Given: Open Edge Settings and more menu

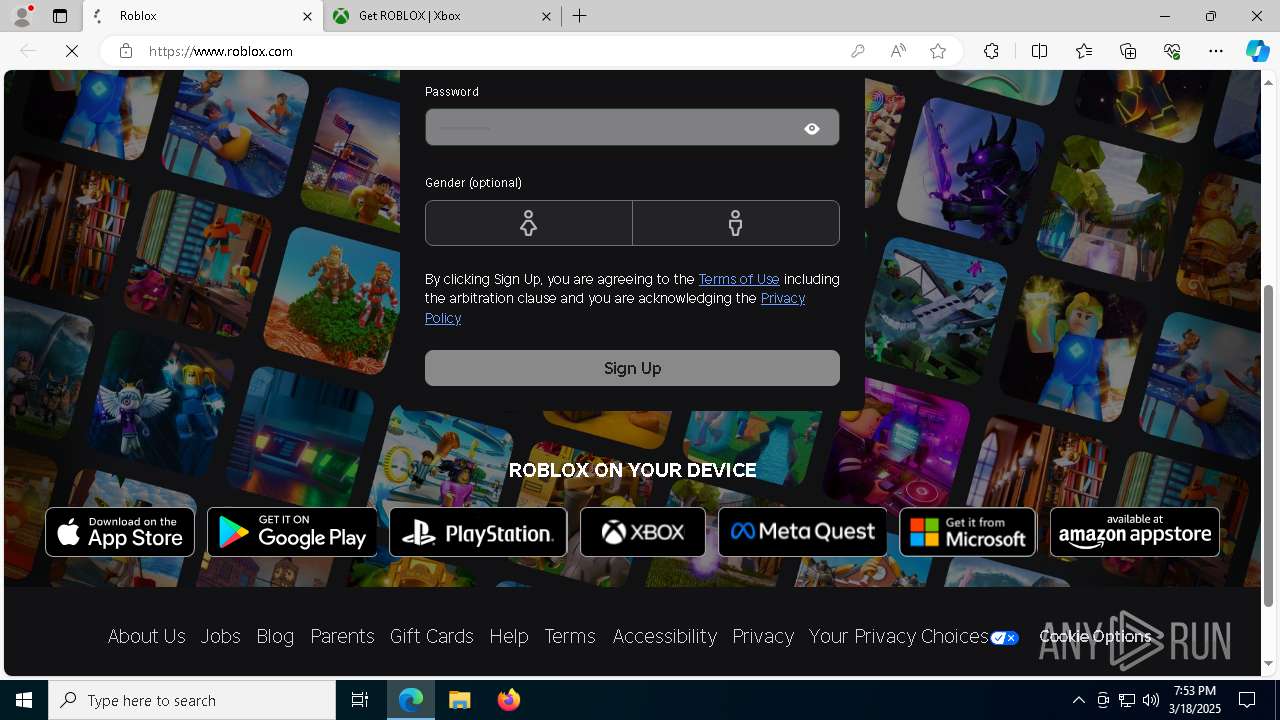Looking at the screenshot, I should click(x=1216, y=51).
